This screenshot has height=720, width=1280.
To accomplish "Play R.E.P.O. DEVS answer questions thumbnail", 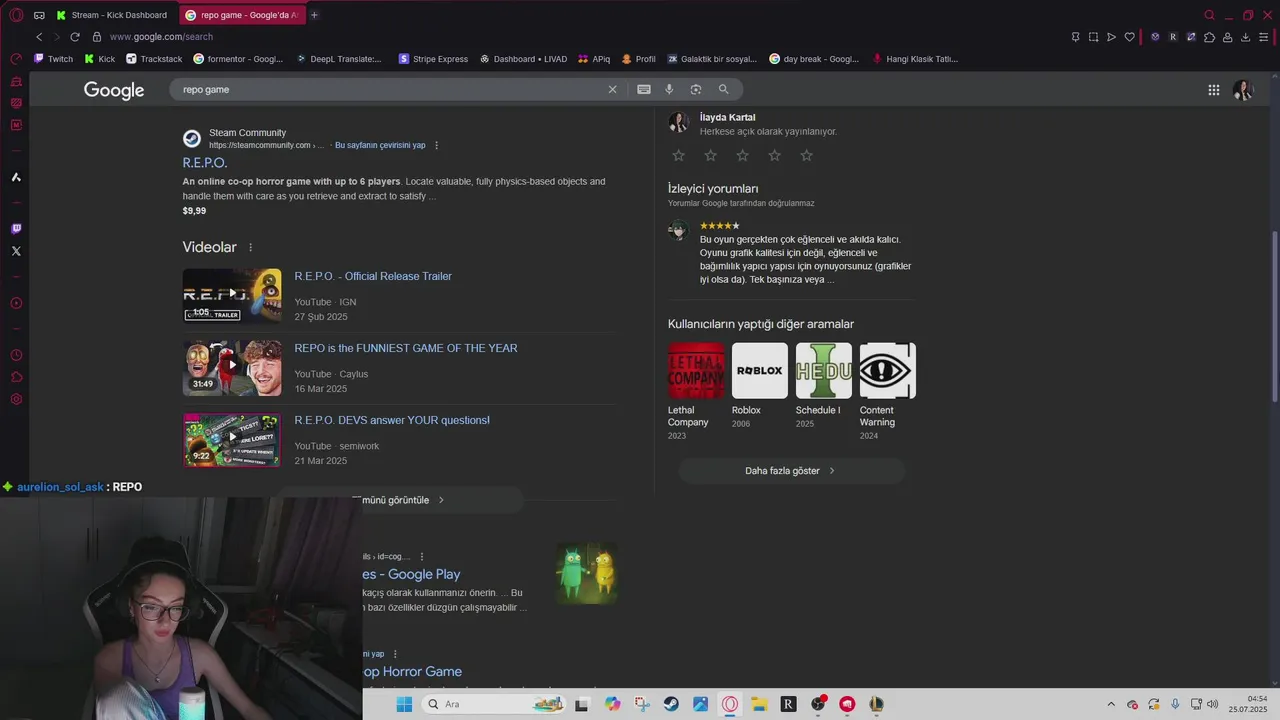I will click(232, 440).
